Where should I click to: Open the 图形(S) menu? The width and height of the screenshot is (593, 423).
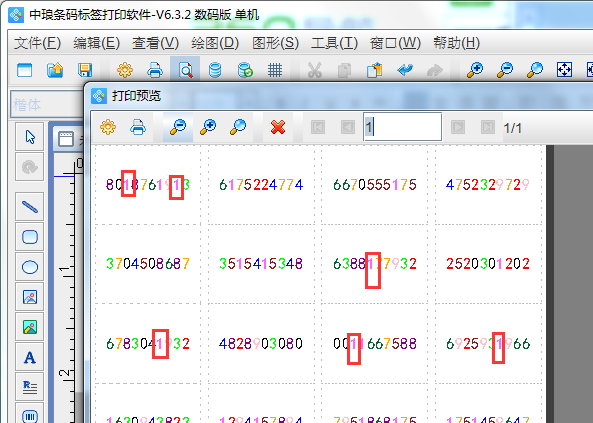point(275,43)
